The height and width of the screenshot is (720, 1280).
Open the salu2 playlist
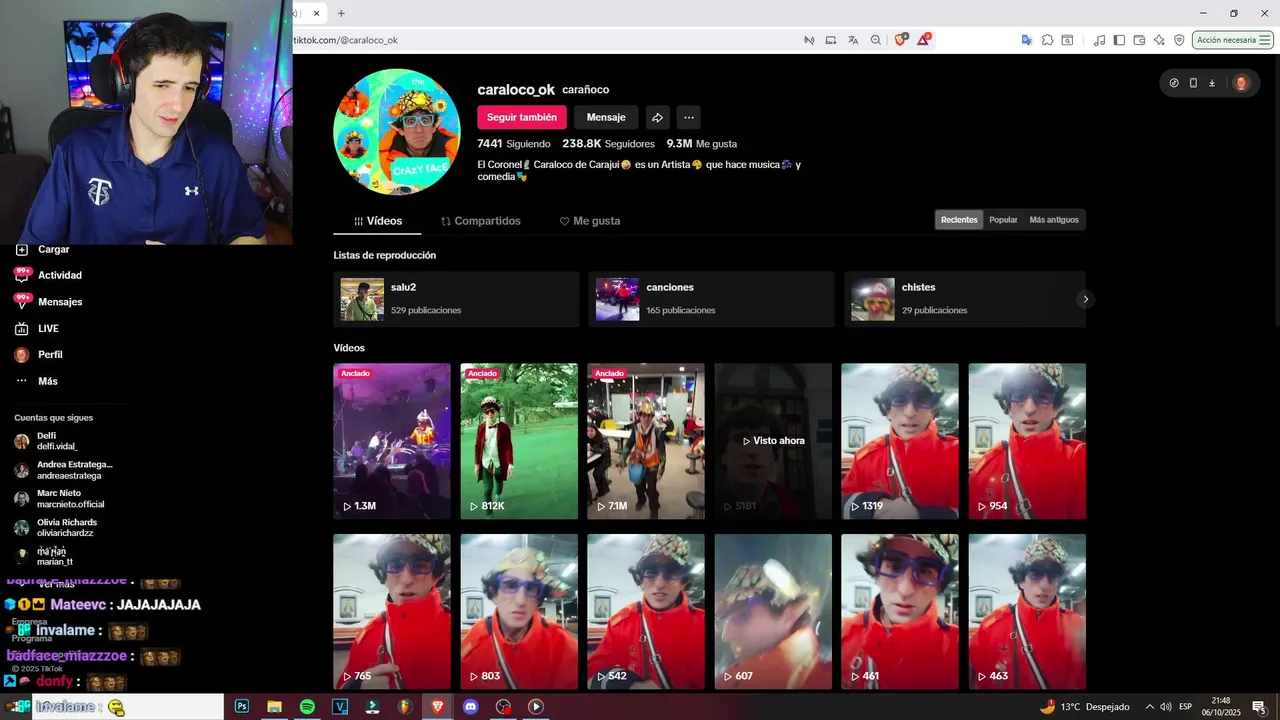click(456, 299)
